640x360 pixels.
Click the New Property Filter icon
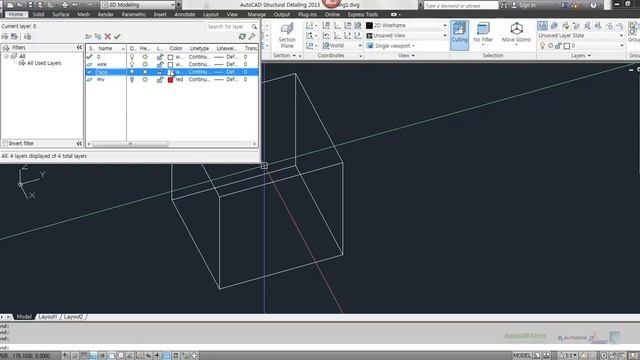(5, 37)
